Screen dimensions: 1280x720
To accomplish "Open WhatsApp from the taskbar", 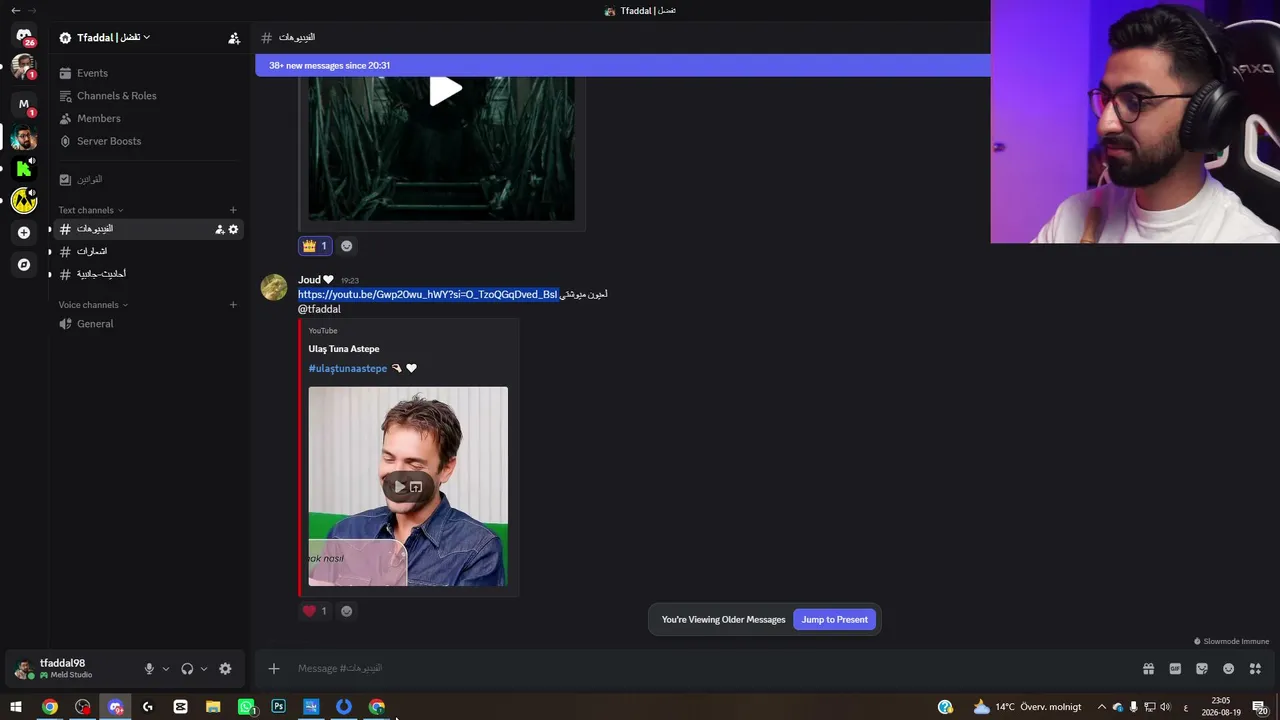I will click(x=246, y=707).
